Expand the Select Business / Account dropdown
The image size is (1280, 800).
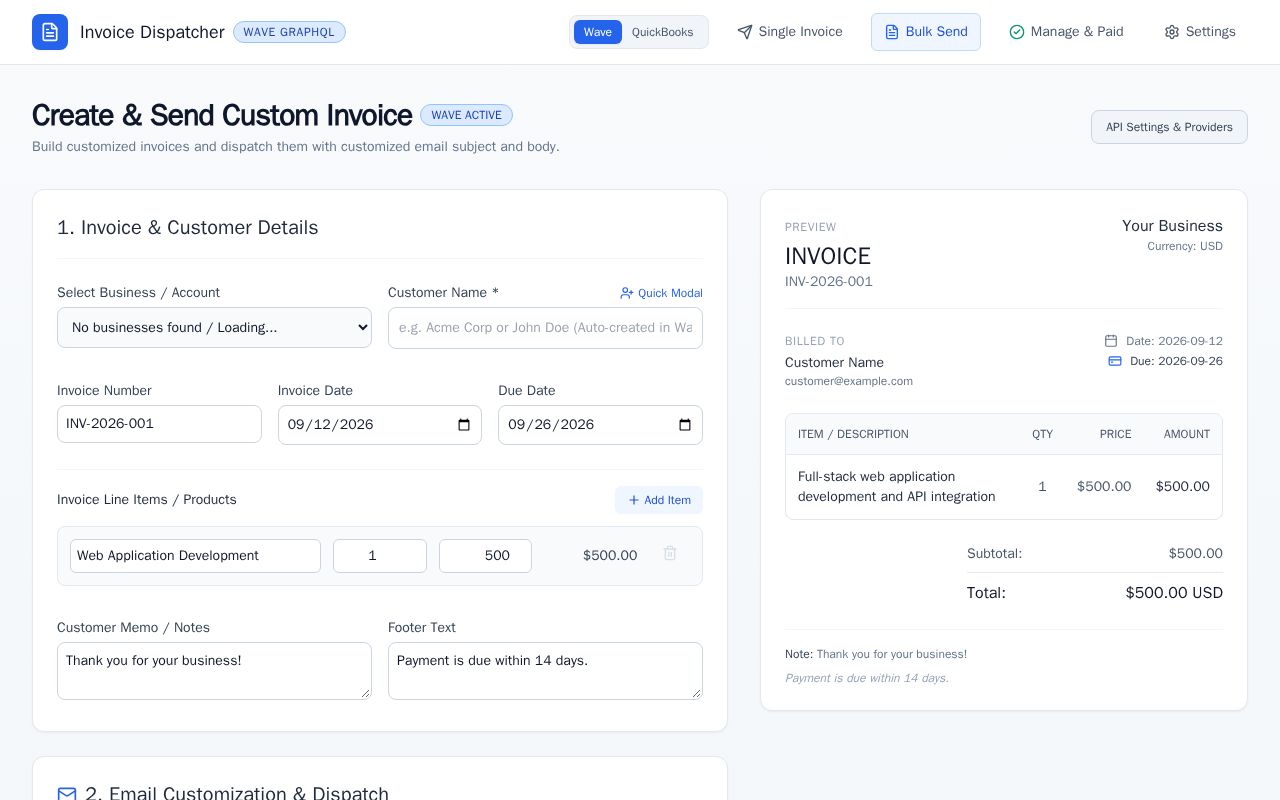214,327
